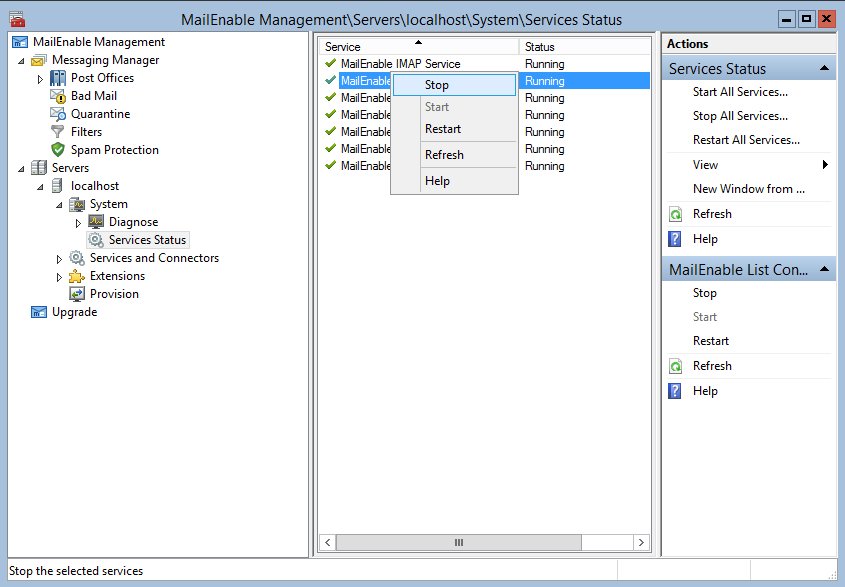The height and width of the screenshot is (587, 845).
Task: Click the Quarantine envelope icon
Action: click(58, 114)
